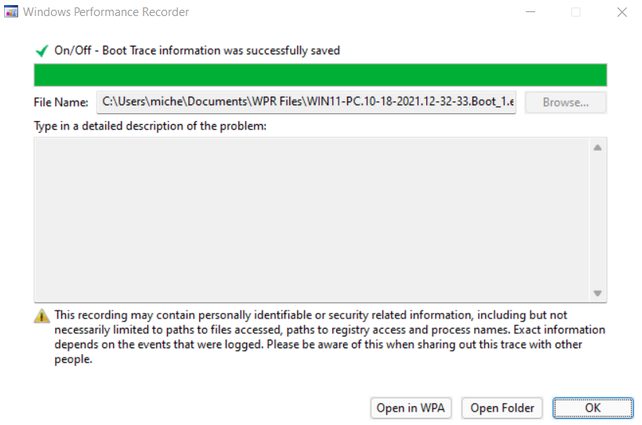Open the trace in WPA
The height and width of the screenshot is (425, 642).
pyautogui.click(x=411, y=408)
